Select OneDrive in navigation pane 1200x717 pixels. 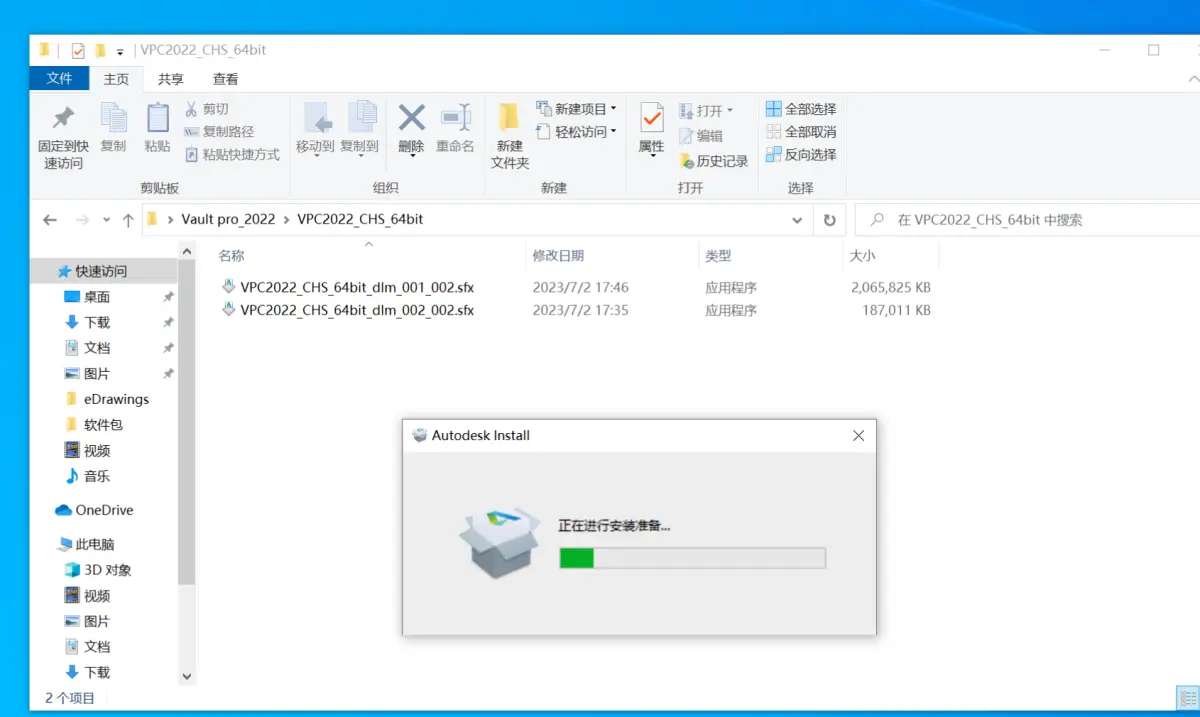point(104,510)
